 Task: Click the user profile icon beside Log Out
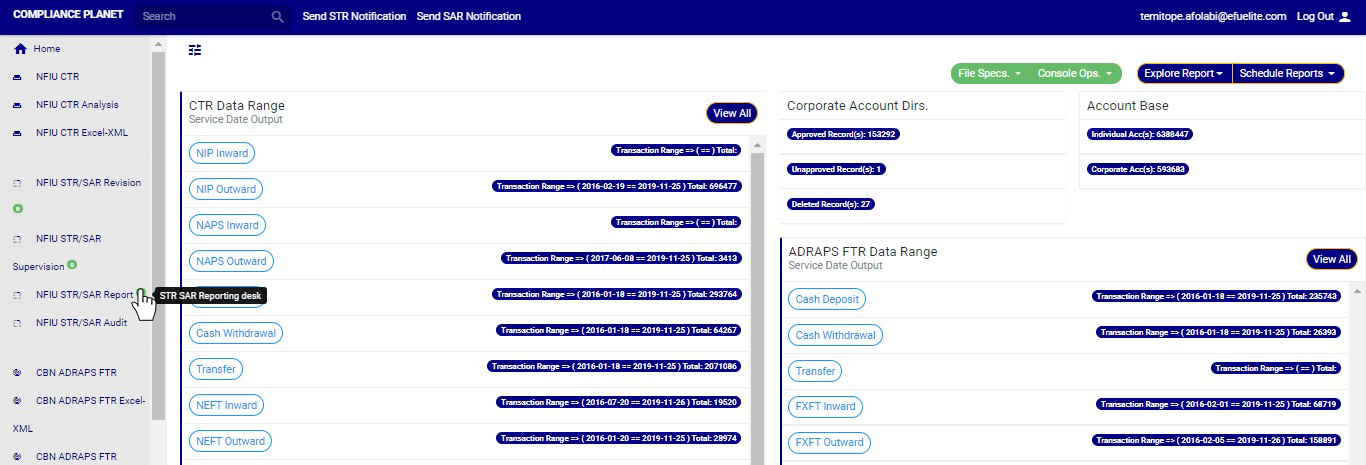(1344, 17)
